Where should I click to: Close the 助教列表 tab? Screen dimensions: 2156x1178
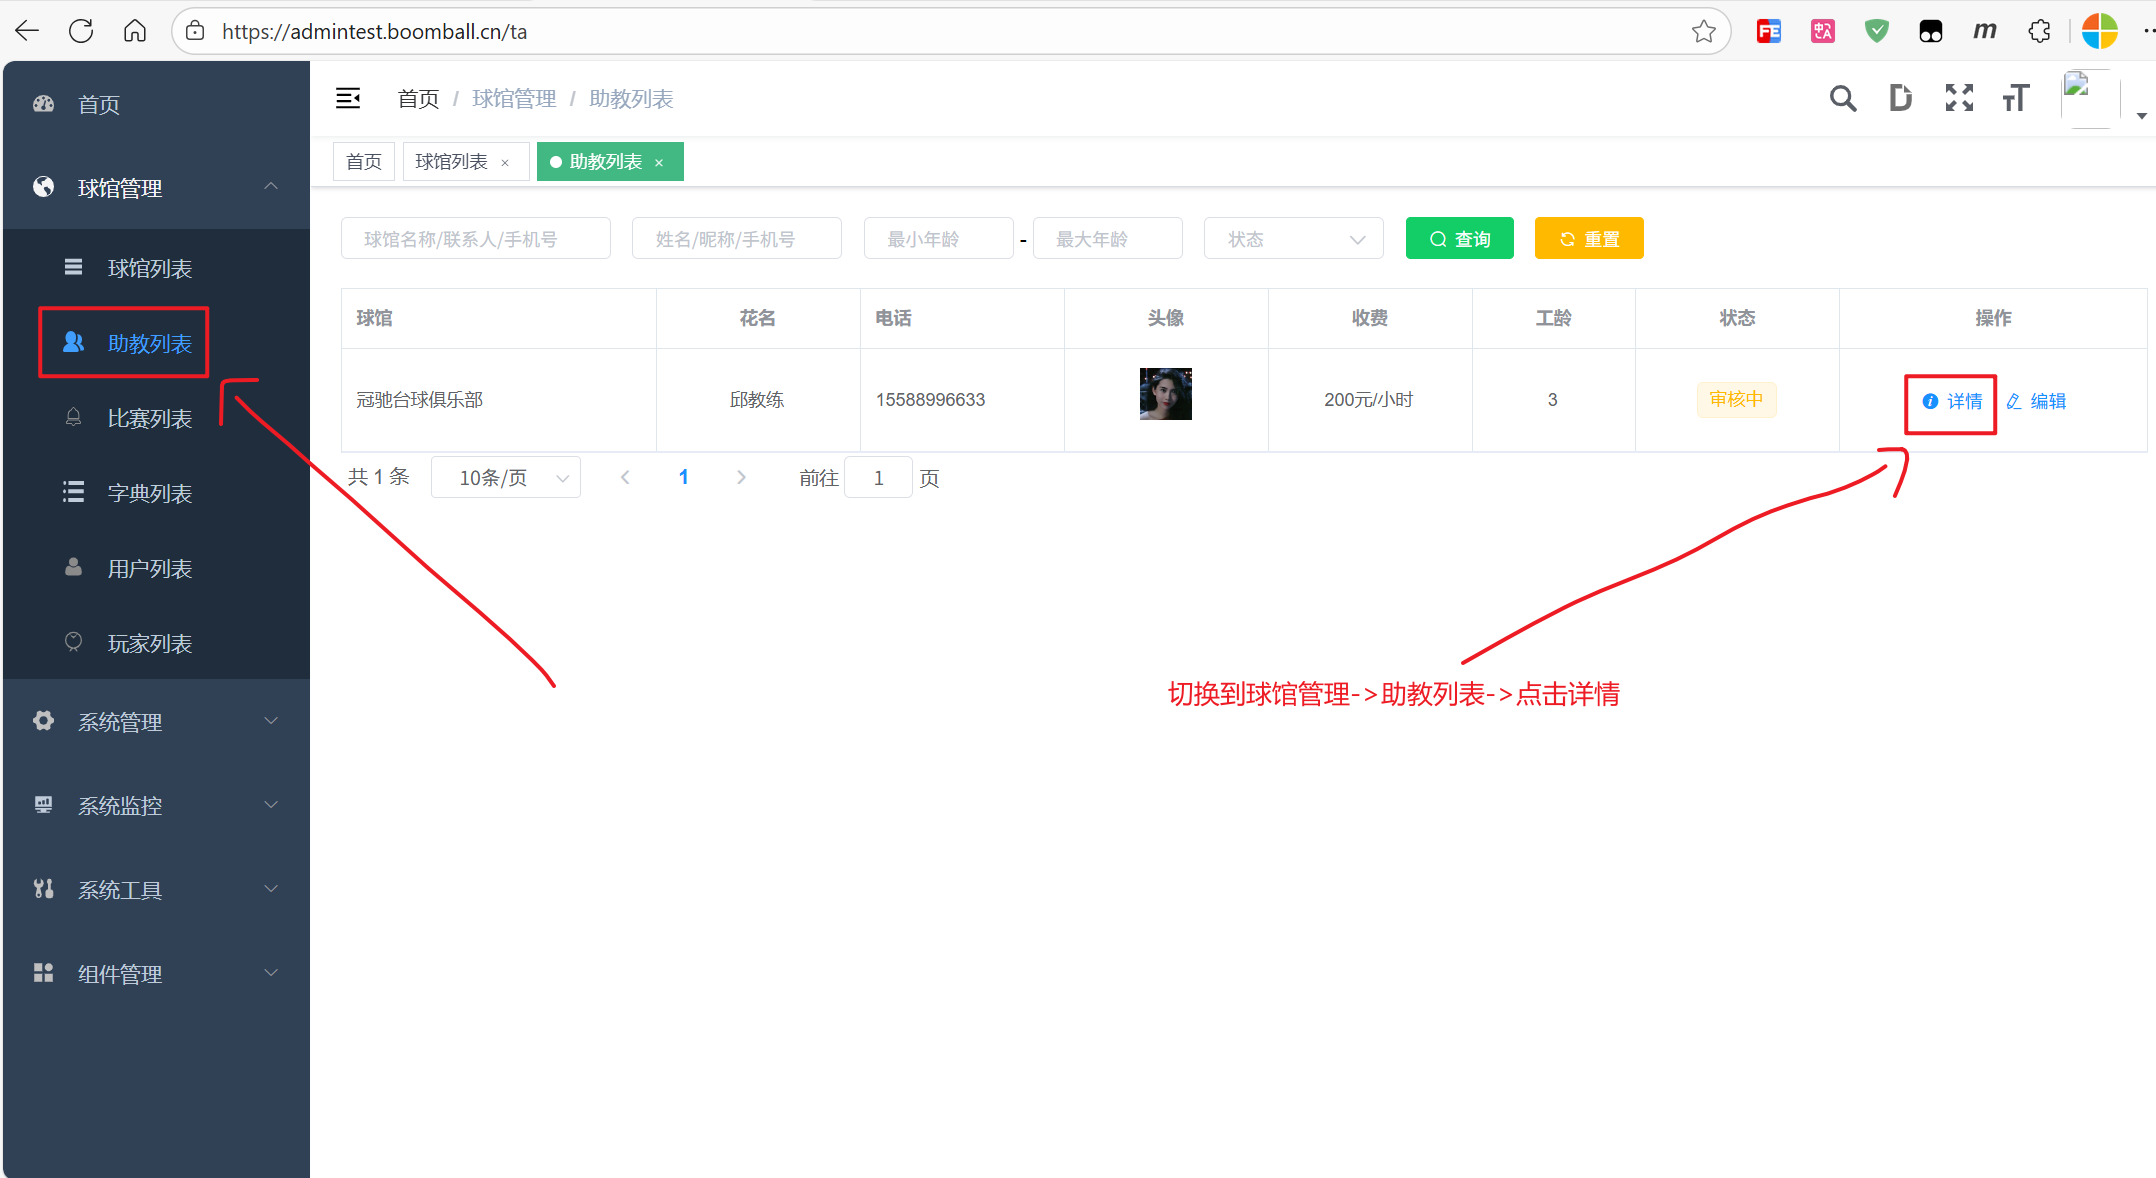[659, 163]
